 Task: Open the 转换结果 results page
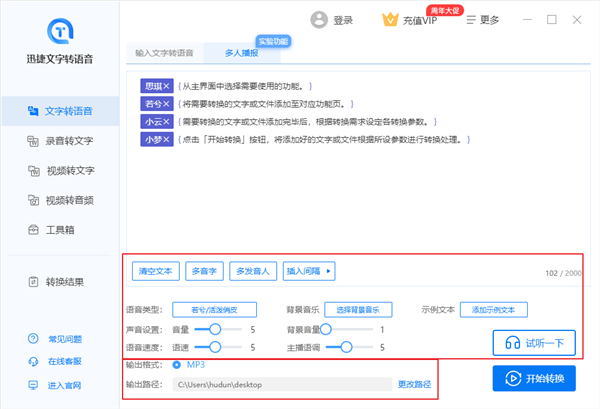point(60,282)
